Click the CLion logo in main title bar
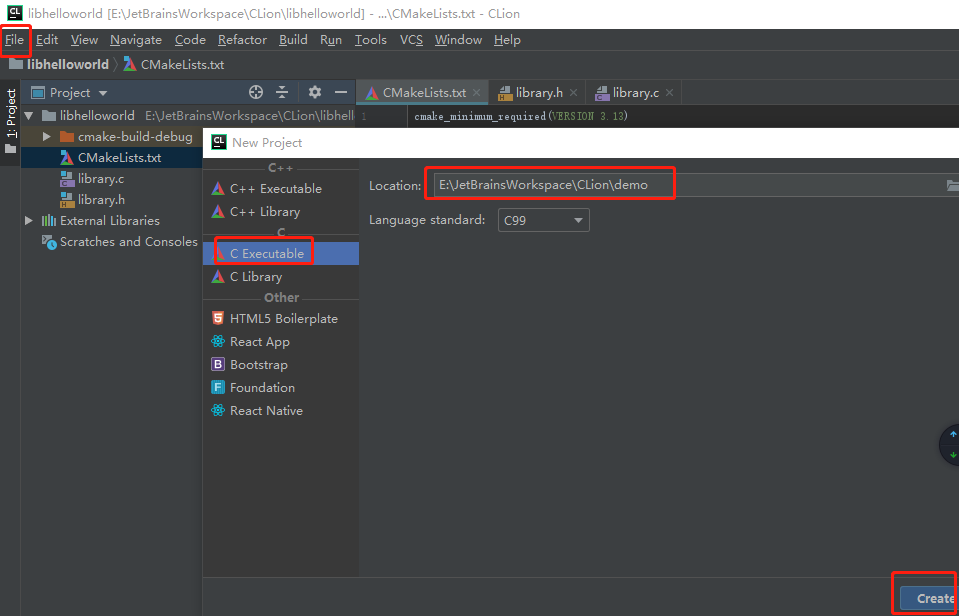 point(13,13)
